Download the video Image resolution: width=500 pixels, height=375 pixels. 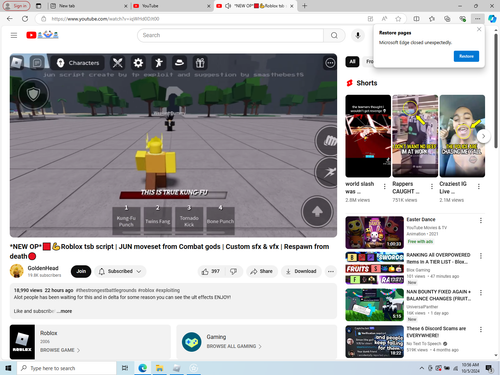tap(301, 271)
